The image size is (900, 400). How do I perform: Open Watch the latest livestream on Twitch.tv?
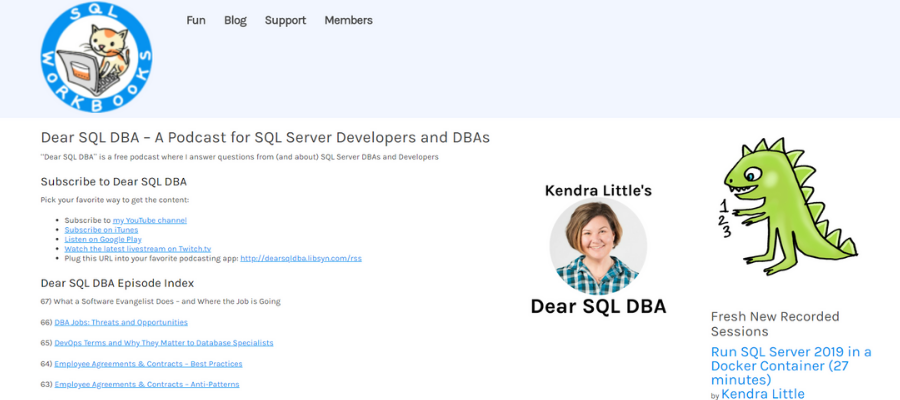[138, 248]
